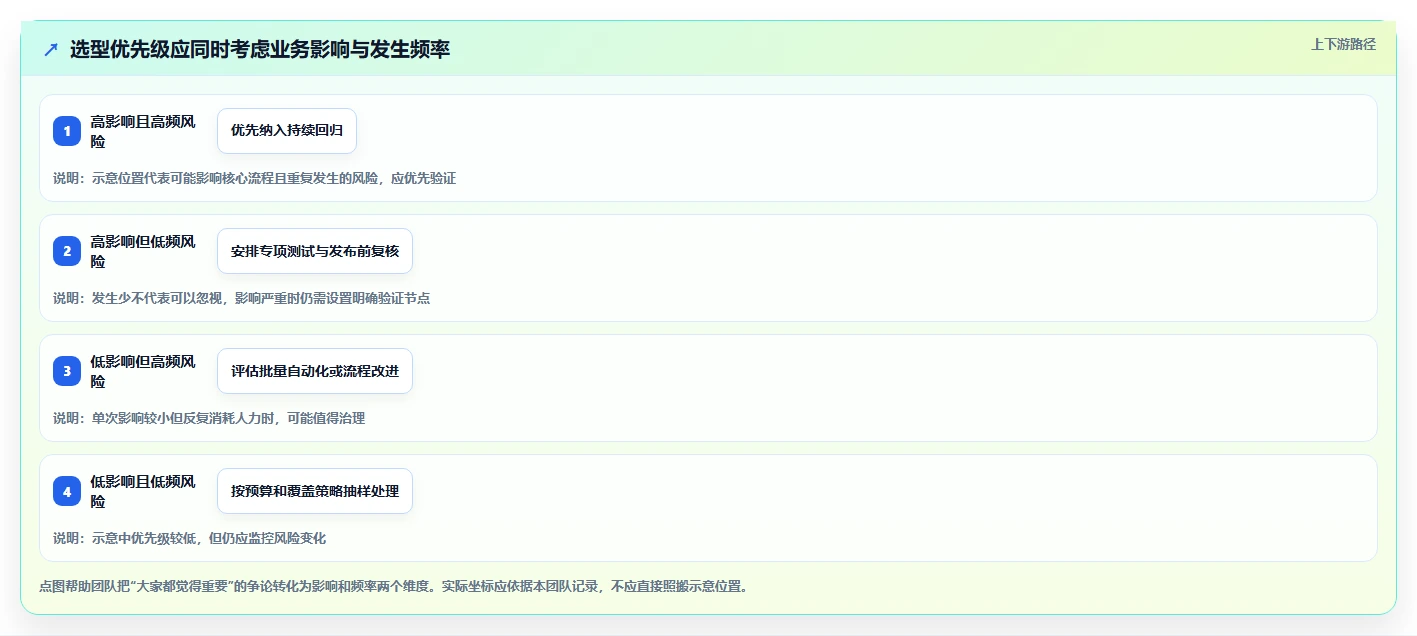Screen dimensions: 1417x636
Task: Click the 低影响且低频风险 label
Action: pyautogui.click(x=143, y=491)
